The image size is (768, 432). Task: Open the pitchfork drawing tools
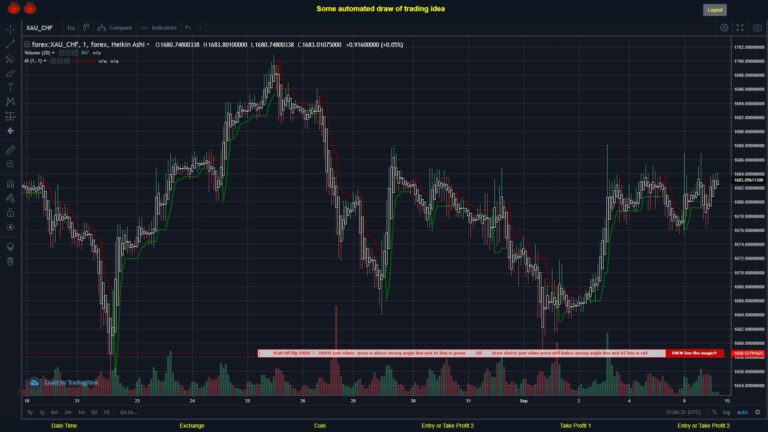coord(10,59)
